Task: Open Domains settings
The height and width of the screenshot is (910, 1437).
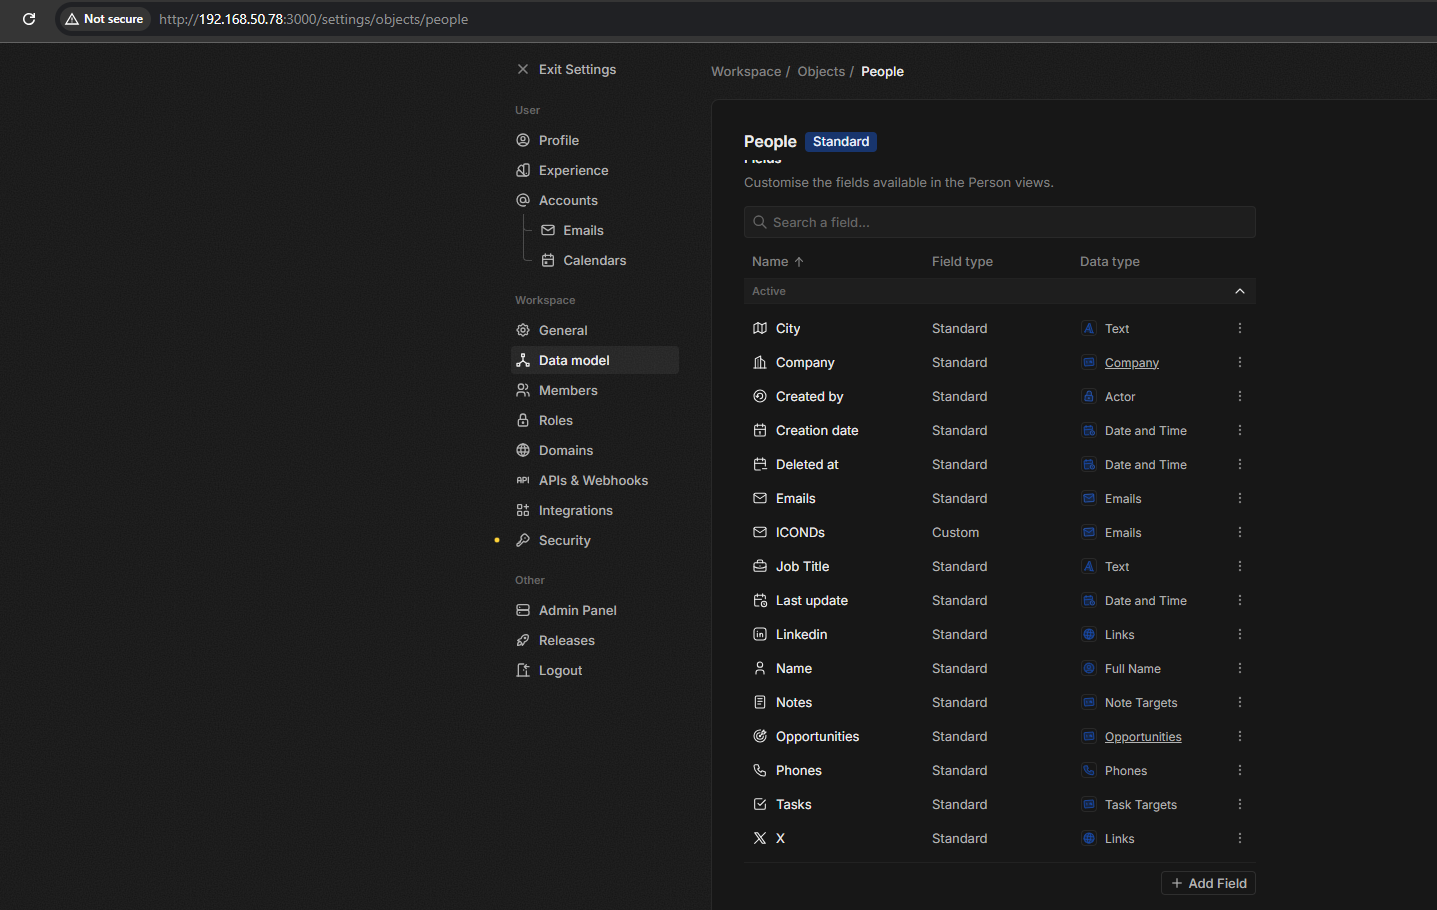Action: click(x=595, y=450)
